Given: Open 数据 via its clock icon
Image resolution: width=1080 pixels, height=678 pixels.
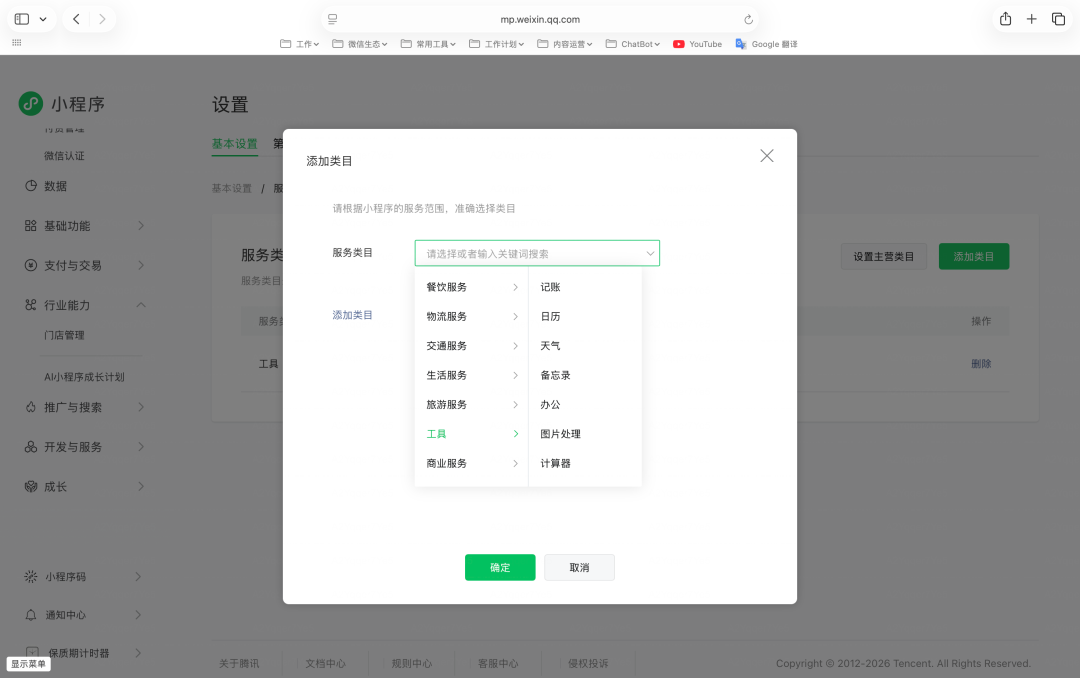Looking at the screenshot, I should pos(30,185).
